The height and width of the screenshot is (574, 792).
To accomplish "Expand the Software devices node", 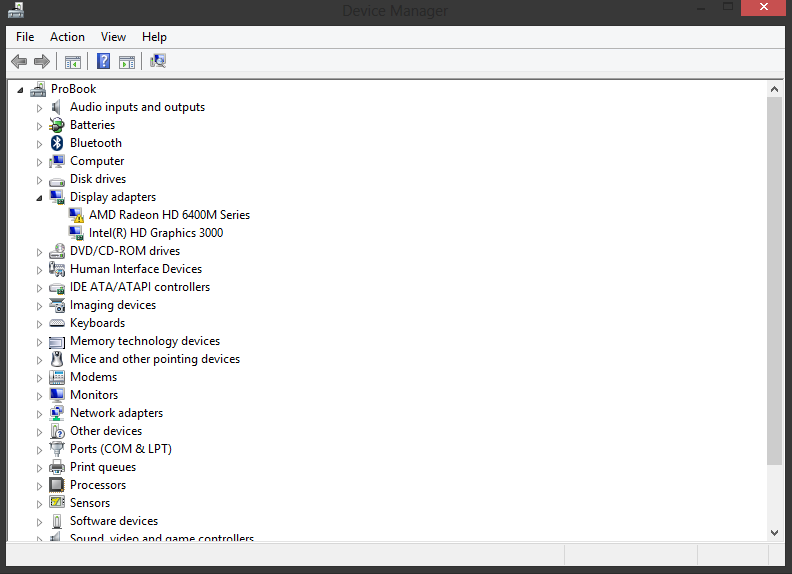I will point(39,522).
